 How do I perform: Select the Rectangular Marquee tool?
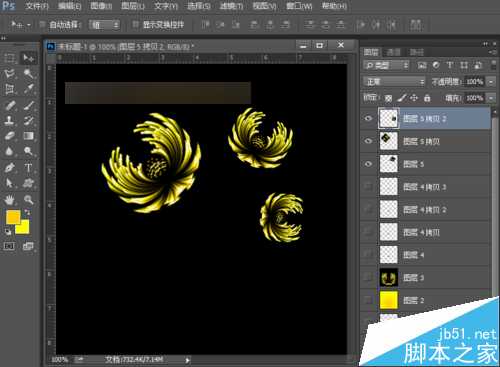10,58
